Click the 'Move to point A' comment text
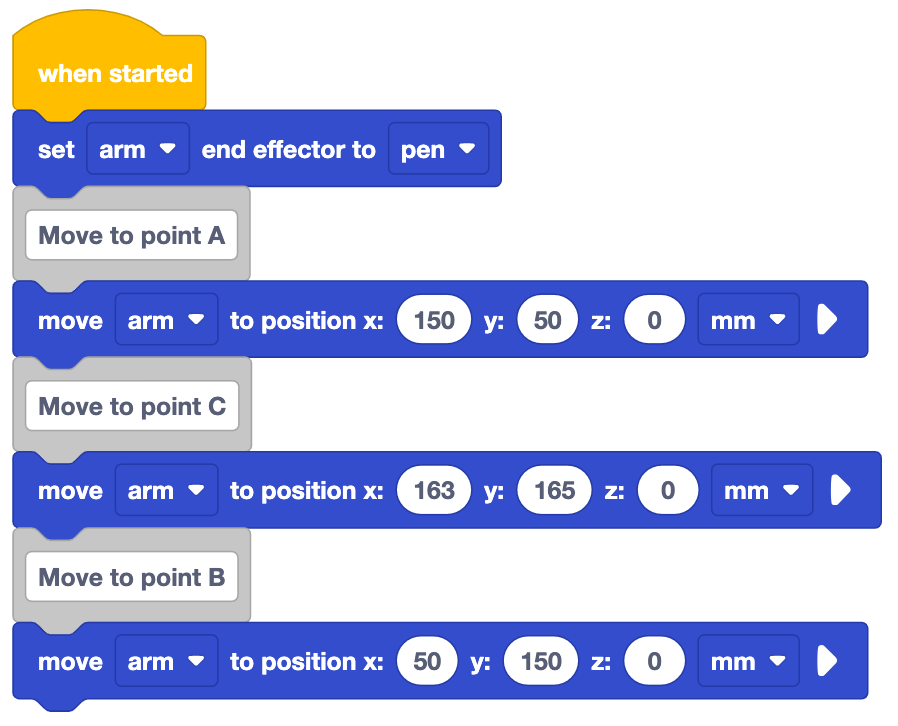 point(132,235)
